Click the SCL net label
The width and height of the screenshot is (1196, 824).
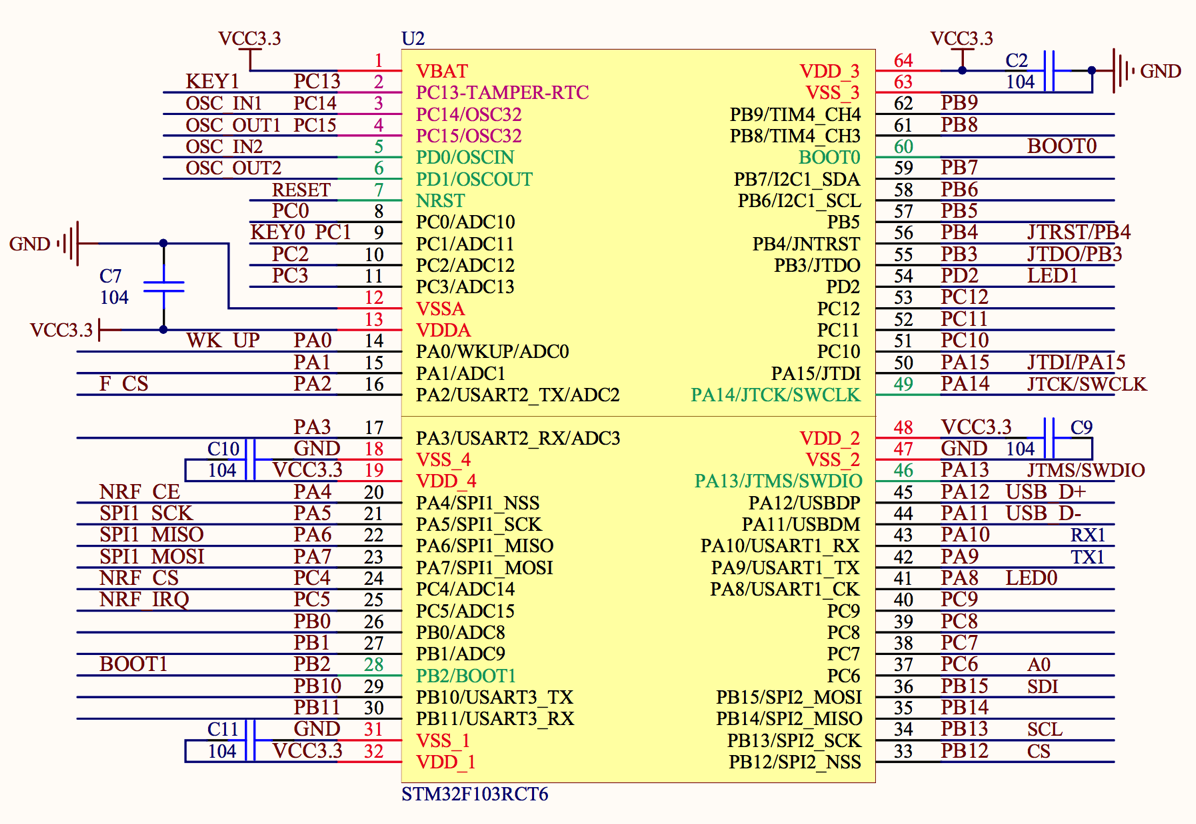pos(1044,729)
